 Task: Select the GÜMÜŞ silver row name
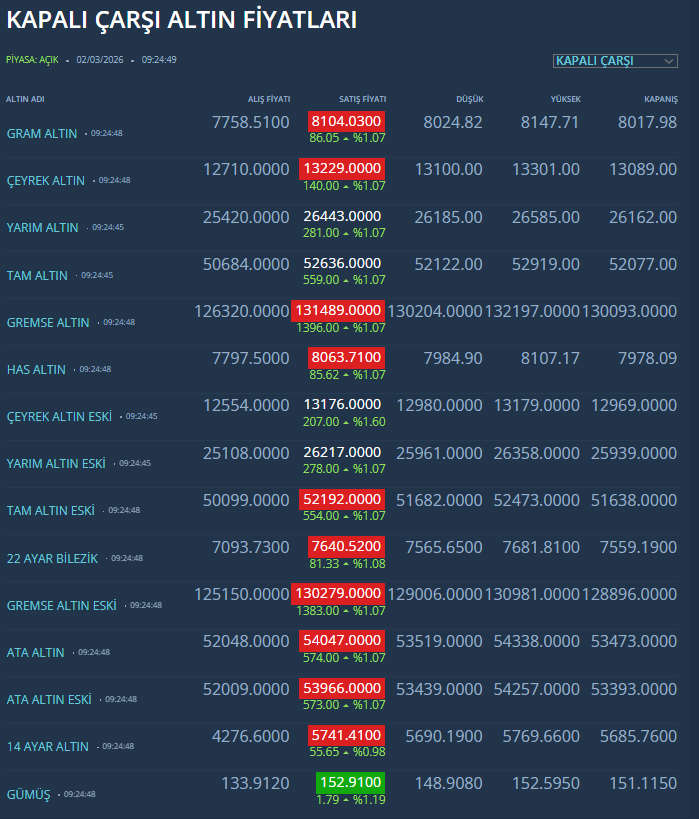[x=28, y=795]
